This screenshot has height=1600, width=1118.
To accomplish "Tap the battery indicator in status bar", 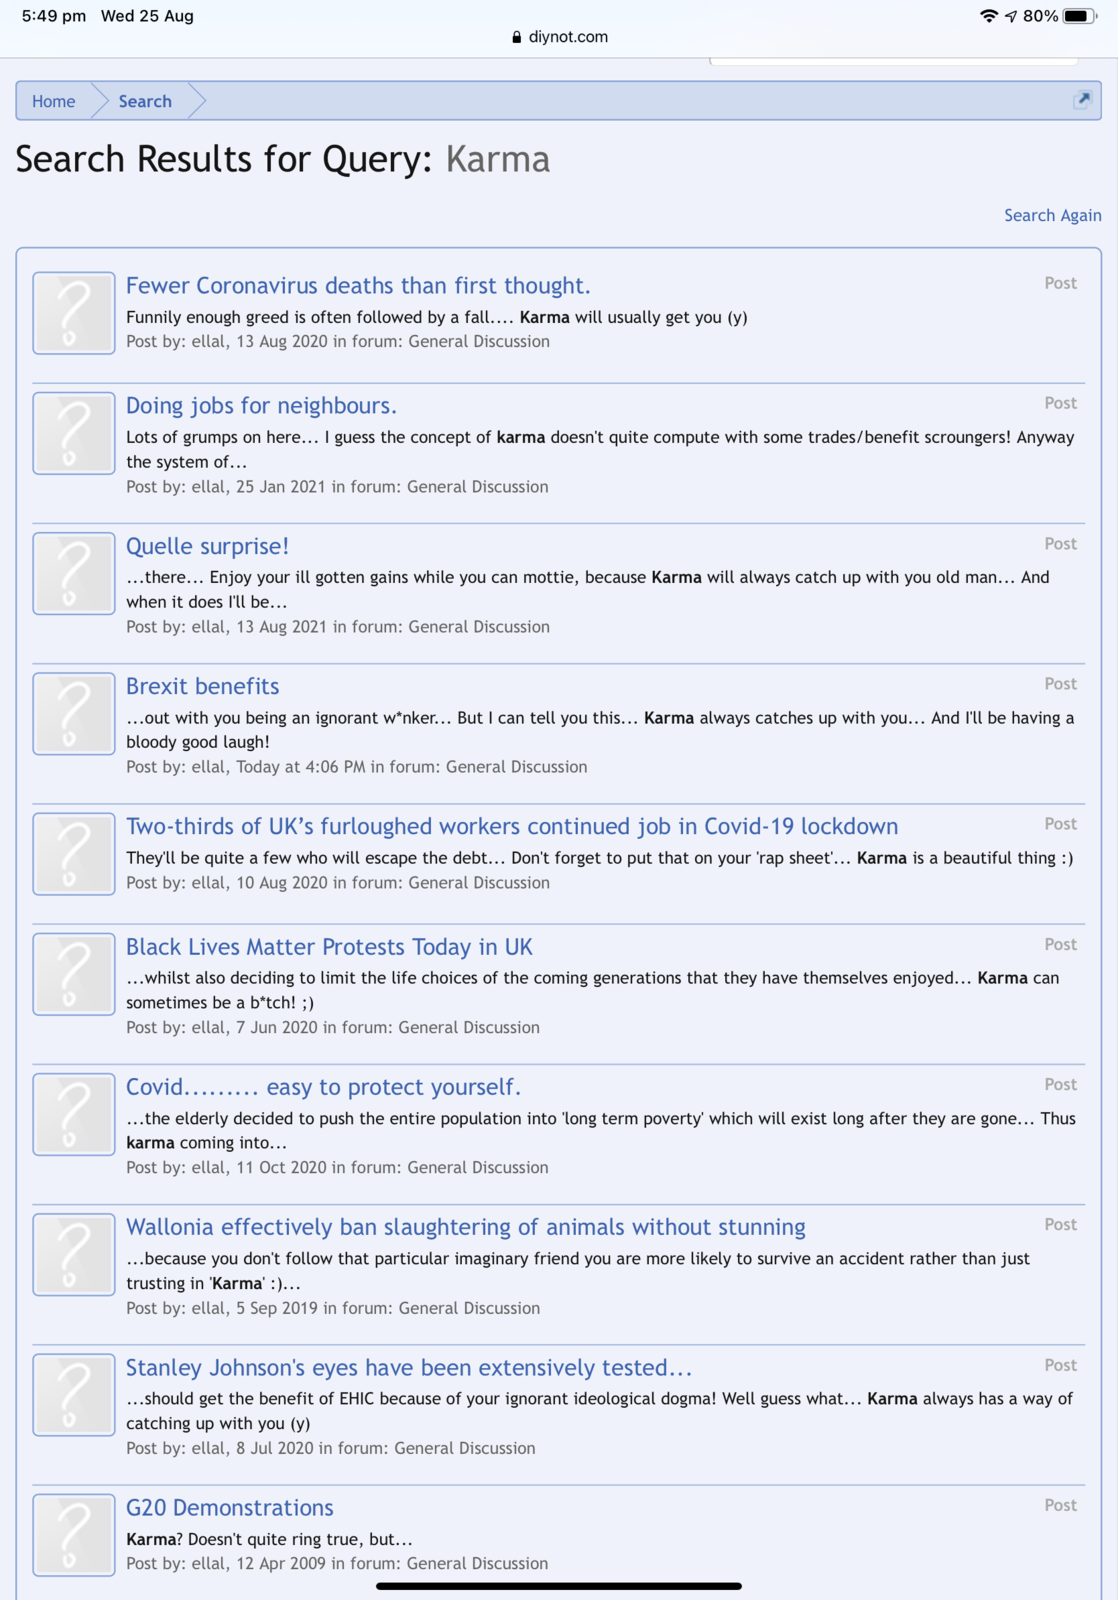I will coord(1078,16).
